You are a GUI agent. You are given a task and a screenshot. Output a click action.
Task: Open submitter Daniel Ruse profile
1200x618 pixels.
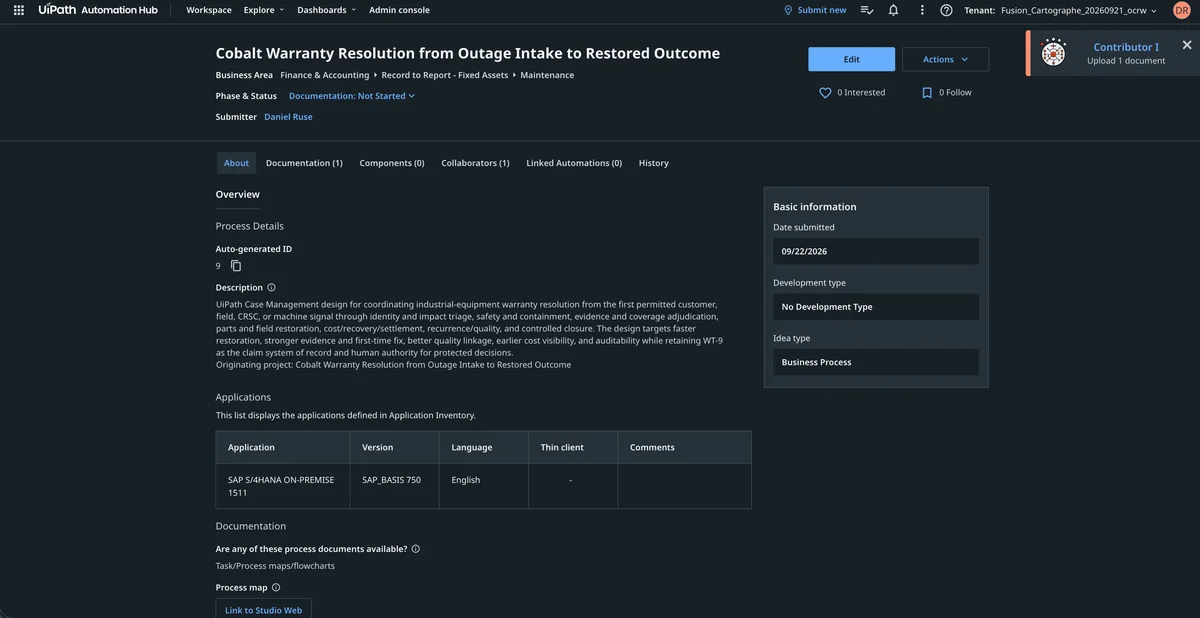(x=288, y=117)
